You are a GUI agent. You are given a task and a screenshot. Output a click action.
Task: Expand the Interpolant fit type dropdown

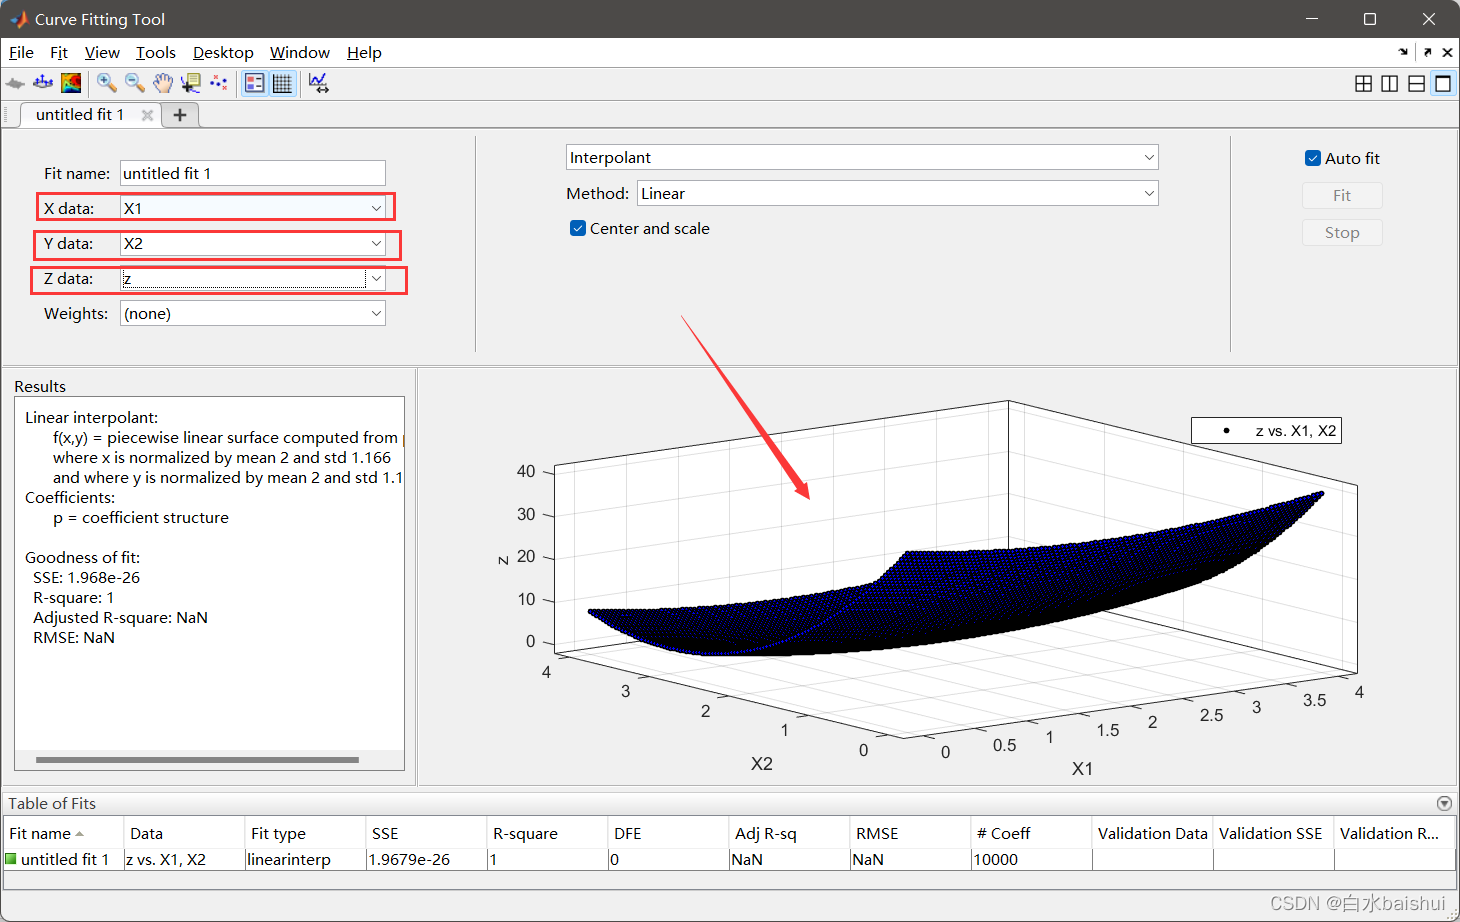pyautogui.click(x=862, y=157)
